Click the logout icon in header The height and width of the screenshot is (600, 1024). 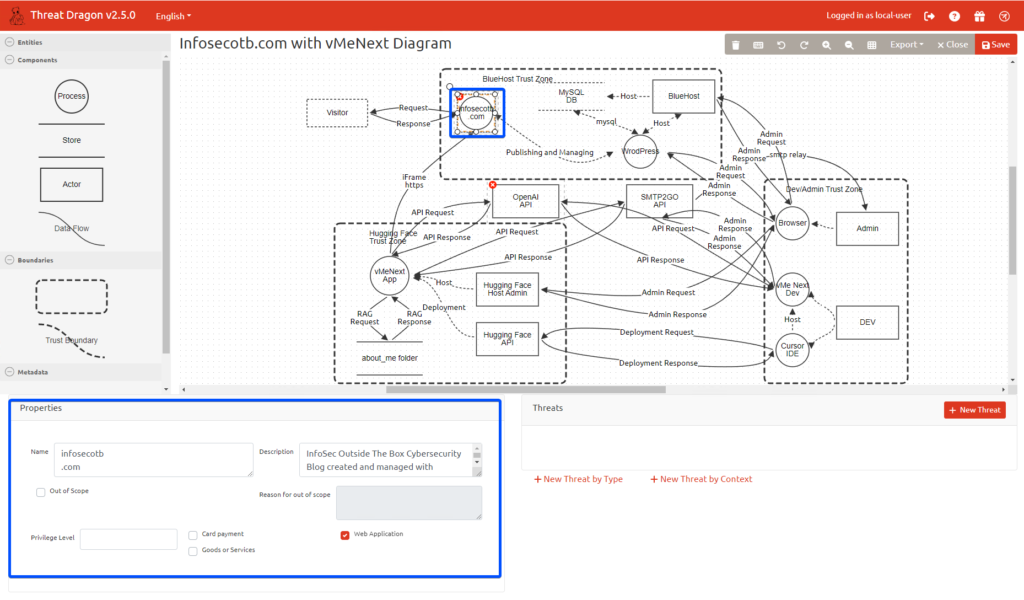click(x=930, y=16)
